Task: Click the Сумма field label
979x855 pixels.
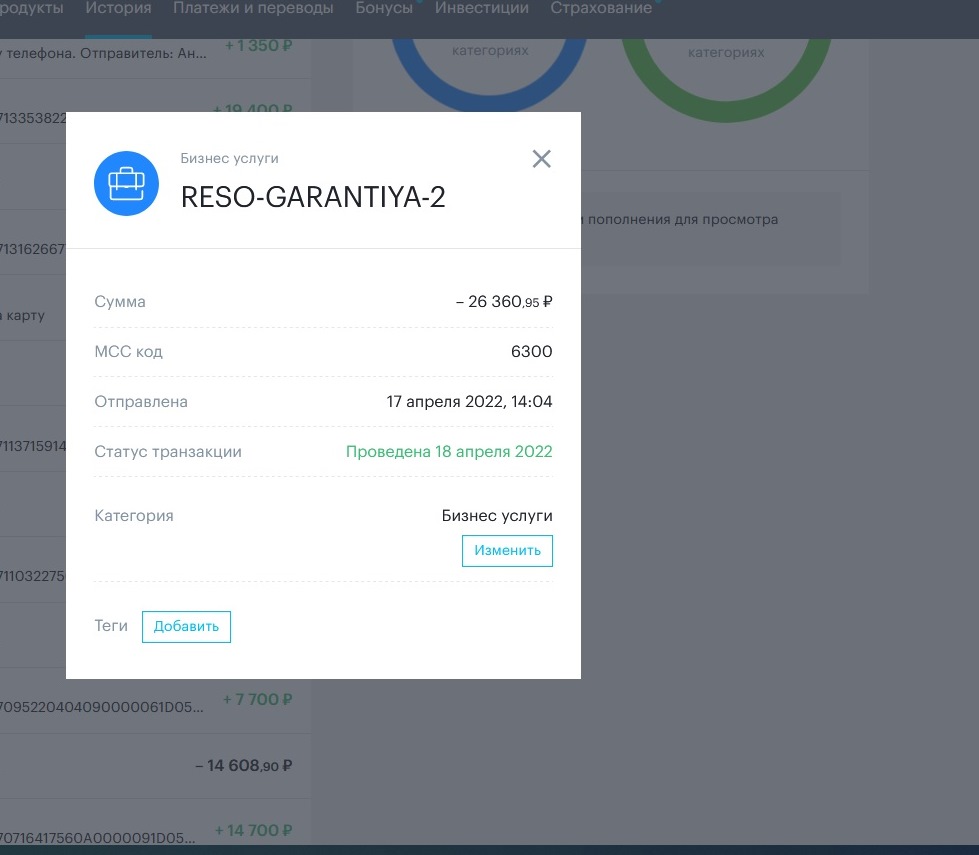Action: point(120,302)
